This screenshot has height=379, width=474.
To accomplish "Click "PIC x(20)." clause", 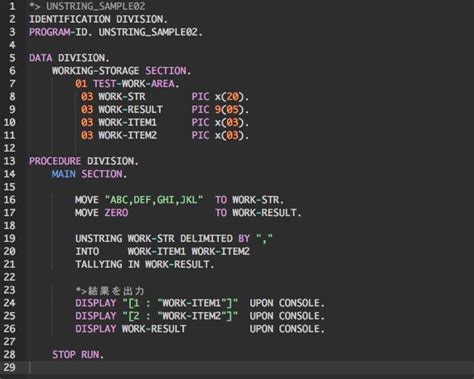I will 220,97.
